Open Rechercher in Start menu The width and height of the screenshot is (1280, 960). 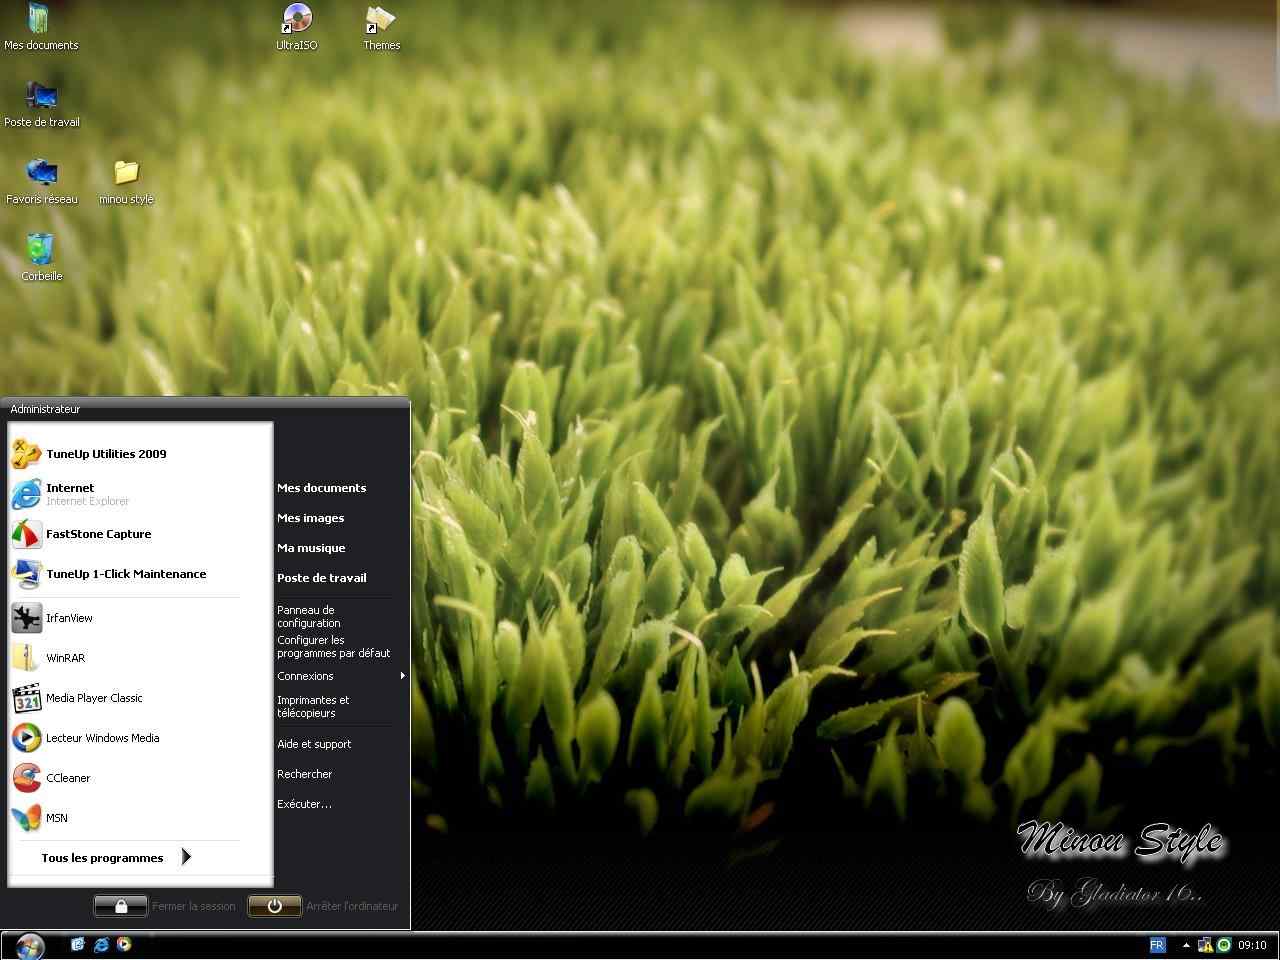[305, 774]
